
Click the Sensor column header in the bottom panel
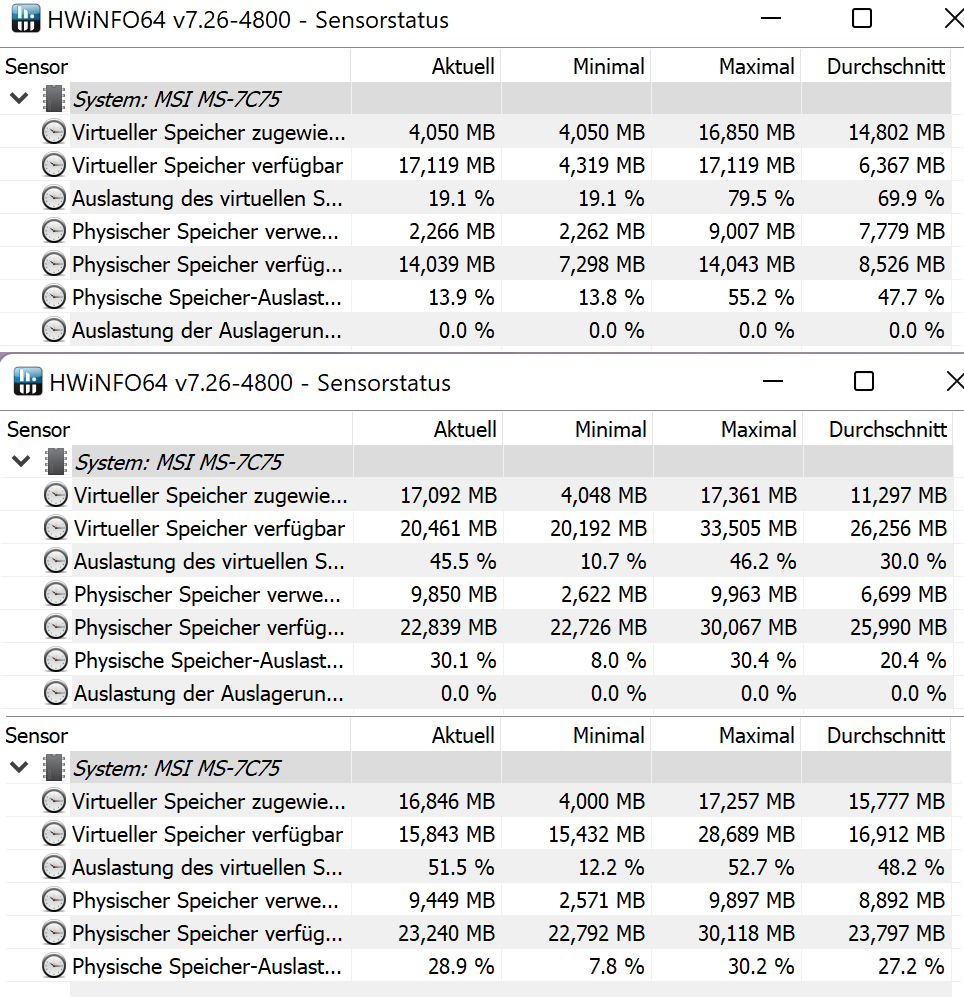(x=37, y=735)
